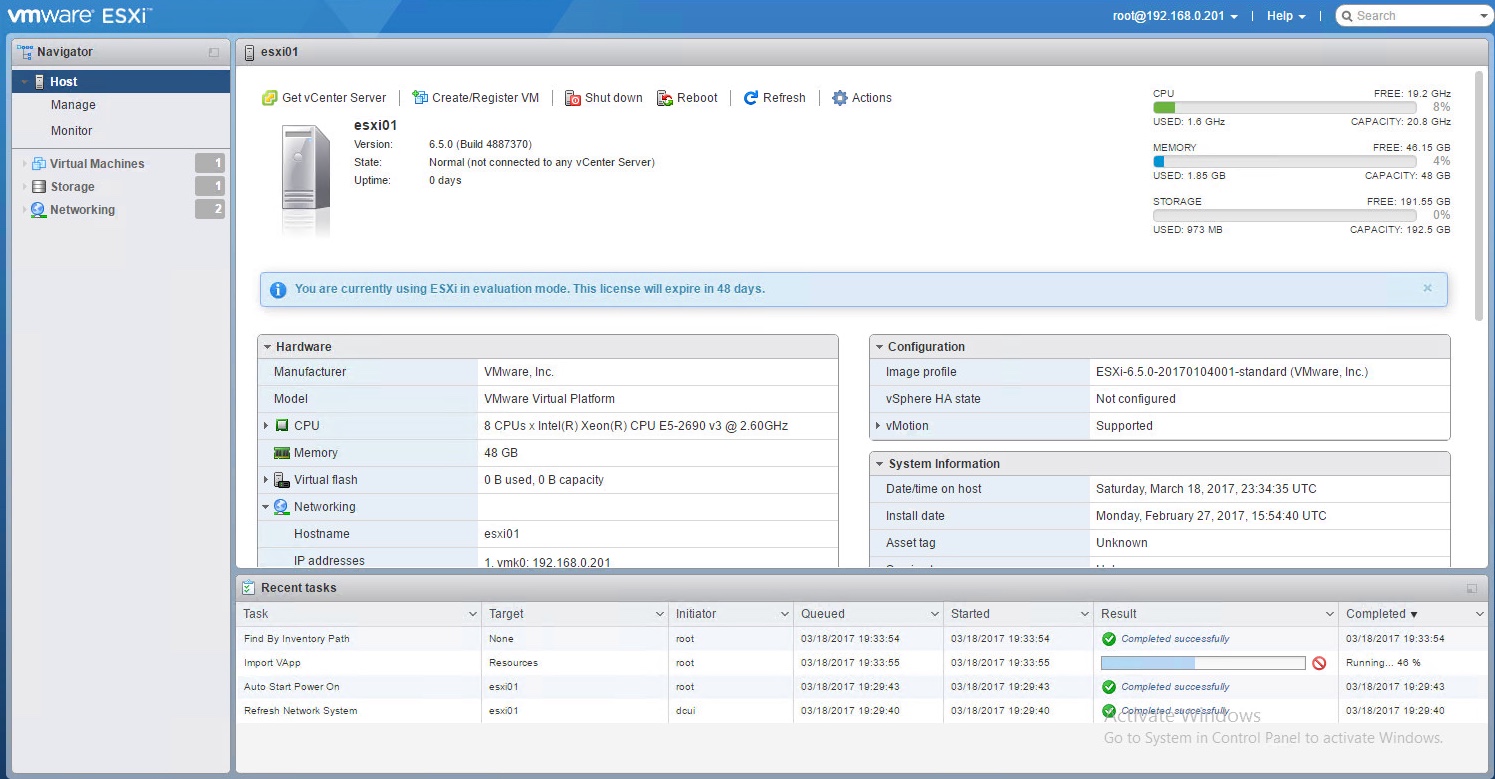Collapse the Hardware panel
The width and height of the screenshot is (1495, 779).
pos(267,347)
